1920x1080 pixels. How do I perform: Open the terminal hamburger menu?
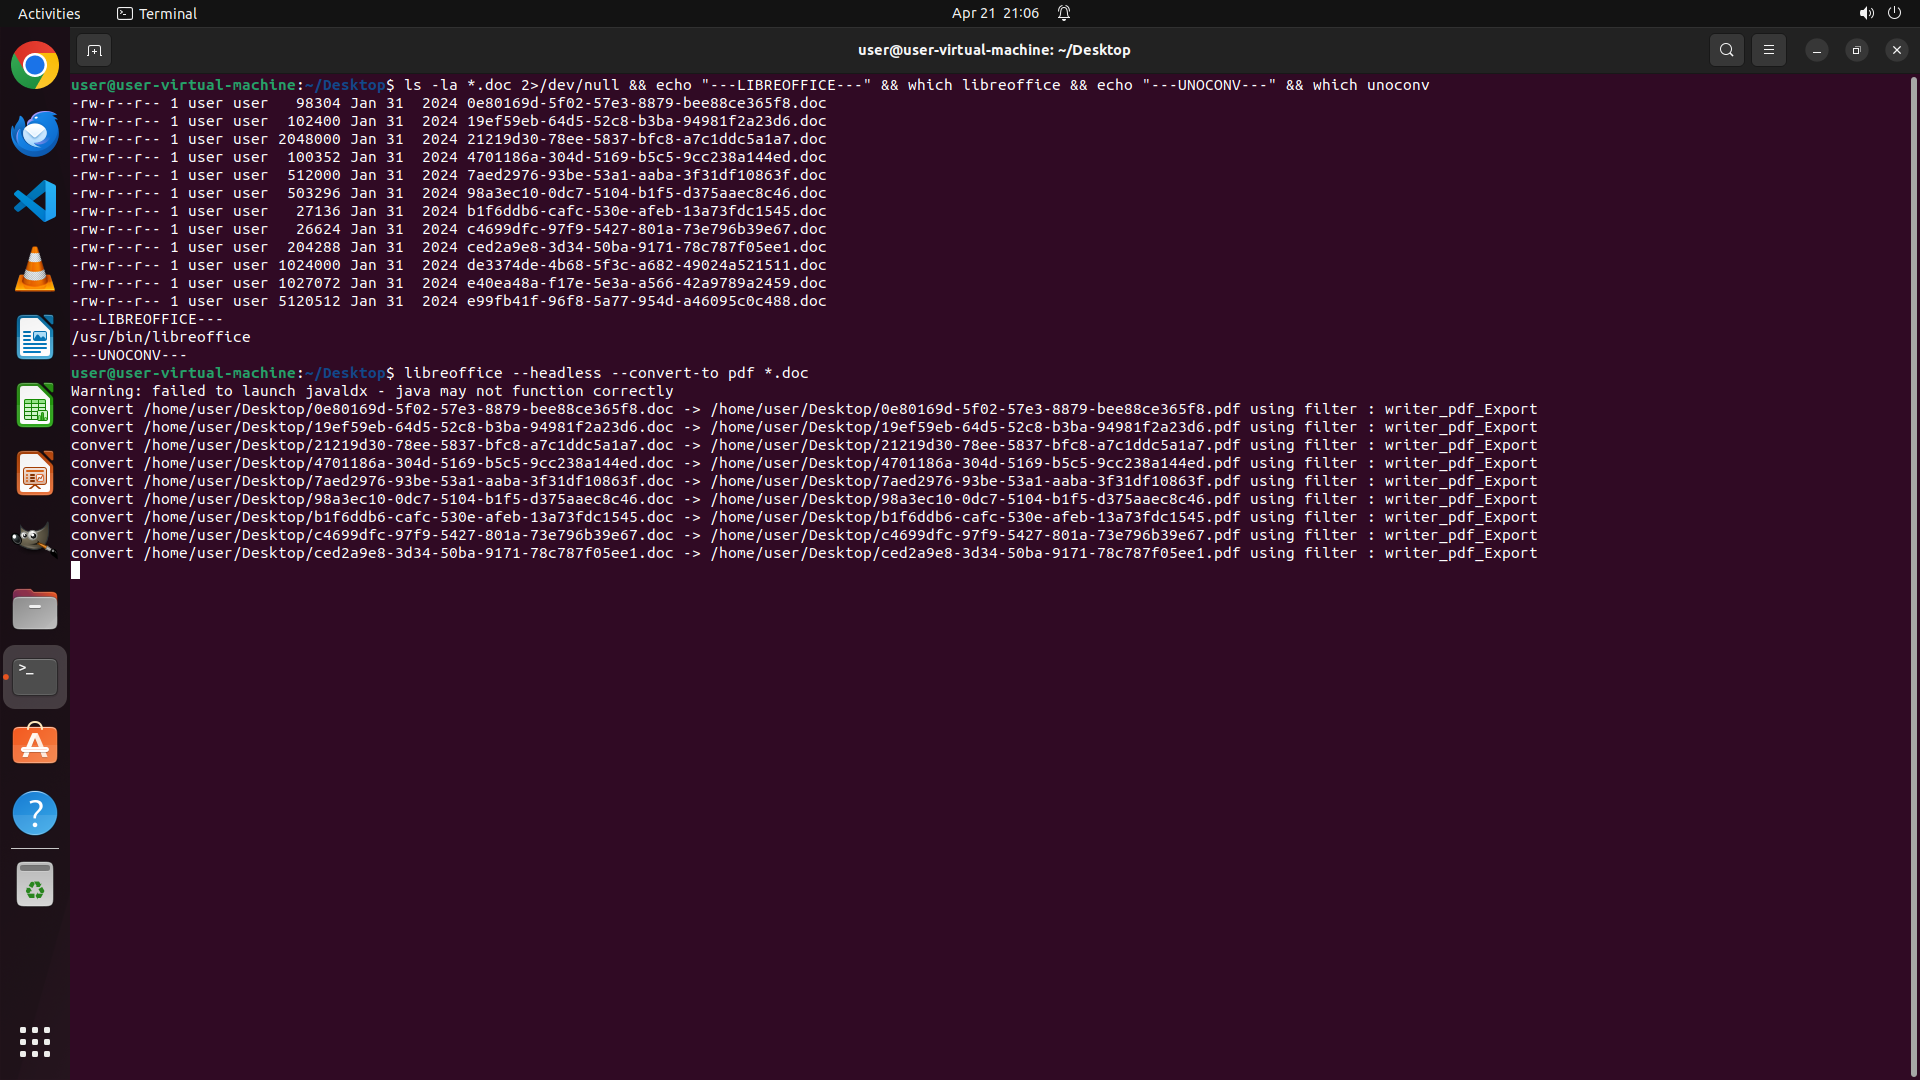click(x=1768, y=50)
